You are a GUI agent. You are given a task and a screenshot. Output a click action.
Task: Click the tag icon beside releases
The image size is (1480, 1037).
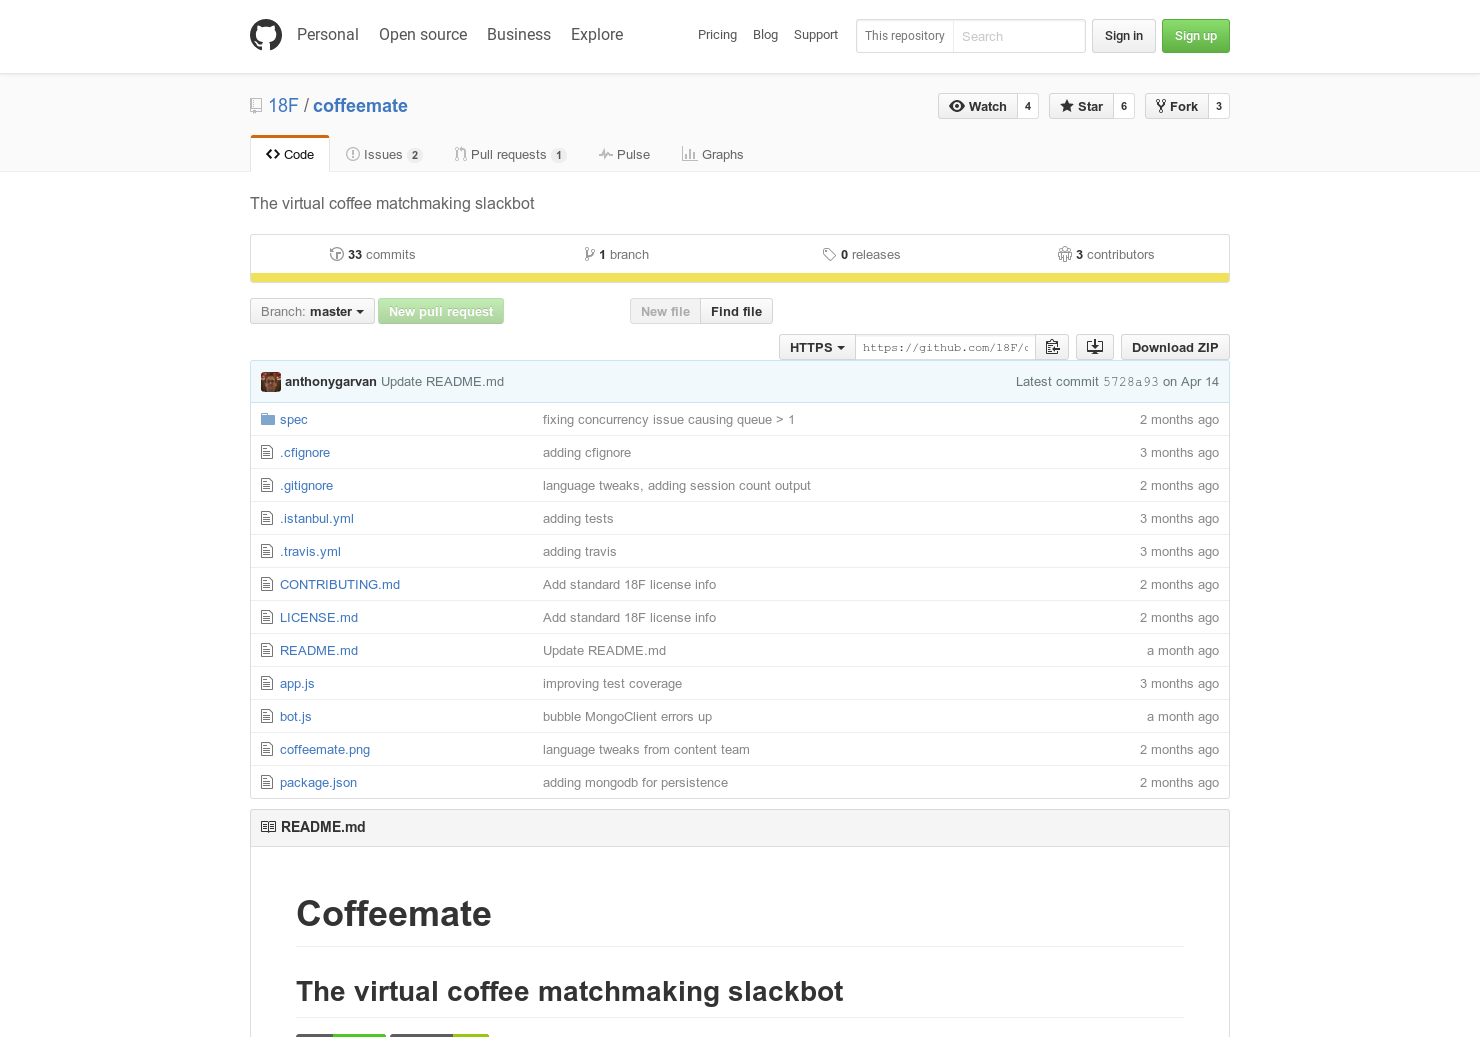[x=829, y=254]
